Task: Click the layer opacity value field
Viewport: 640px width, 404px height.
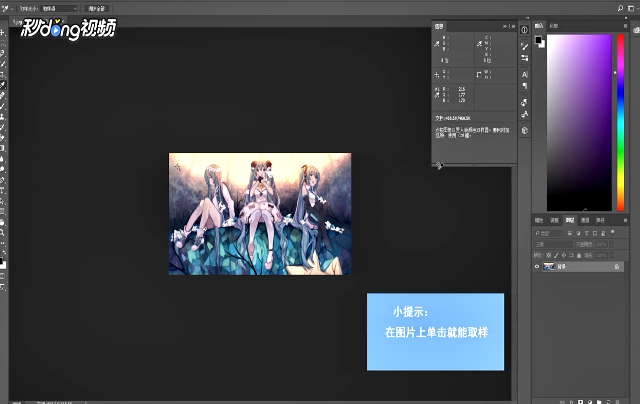Action: click(x=601, y=244)
